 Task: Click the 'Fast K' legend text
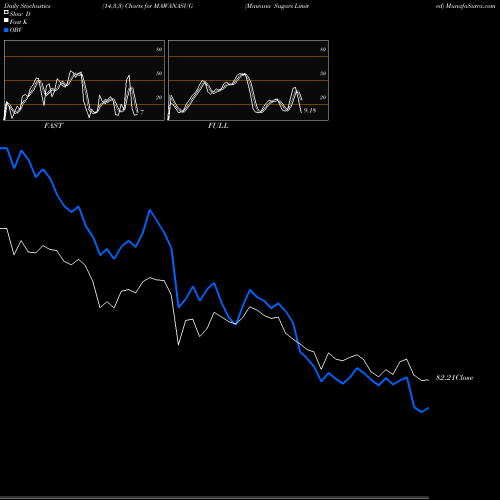tap(19, 22)
